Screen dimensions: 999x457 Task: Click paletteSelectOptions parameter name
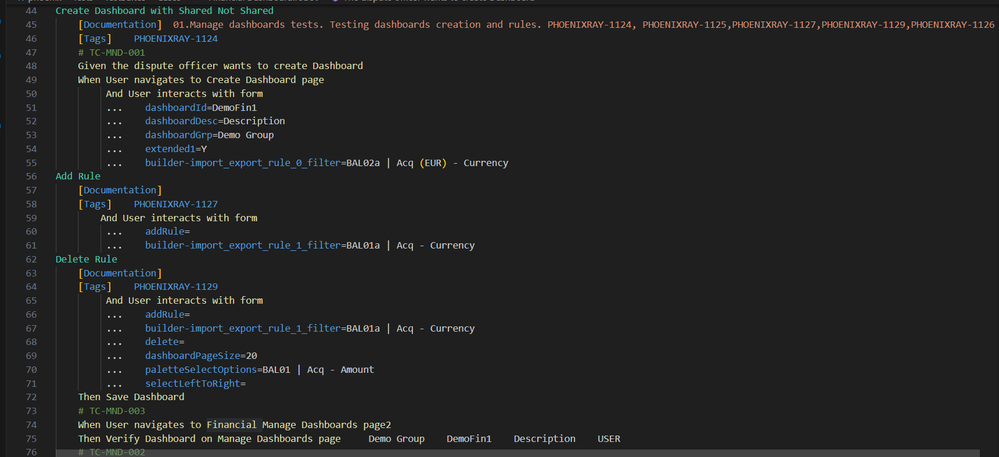coord(201,369)
